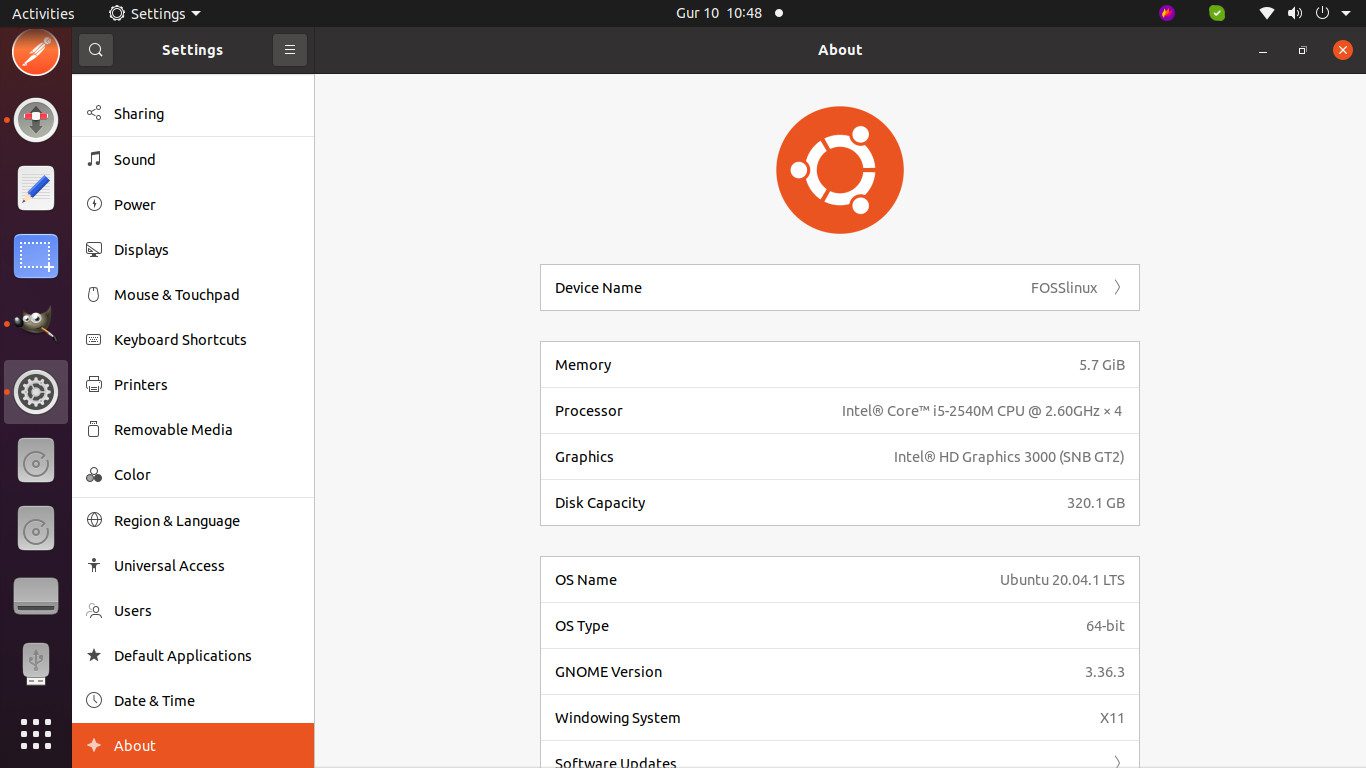Screen dimensions: 1366x768
Task: Select Displays settings panel
Action: click(x=193, y=249)
